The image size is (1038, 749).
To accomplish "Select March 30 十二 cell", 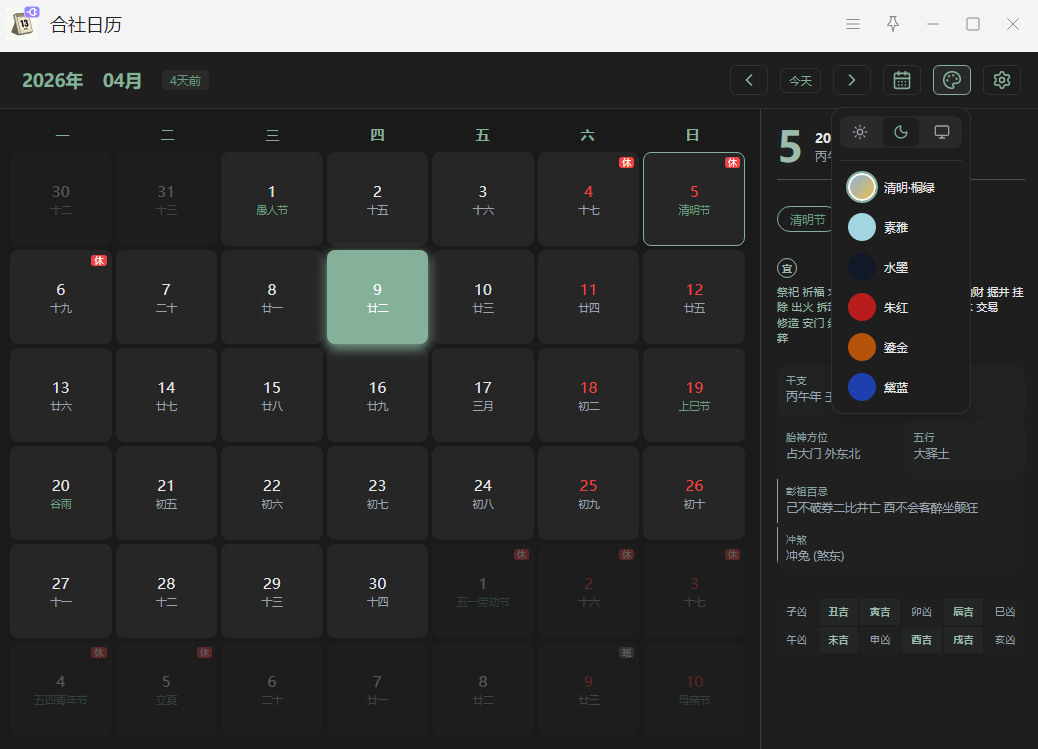I will point(61,199).
